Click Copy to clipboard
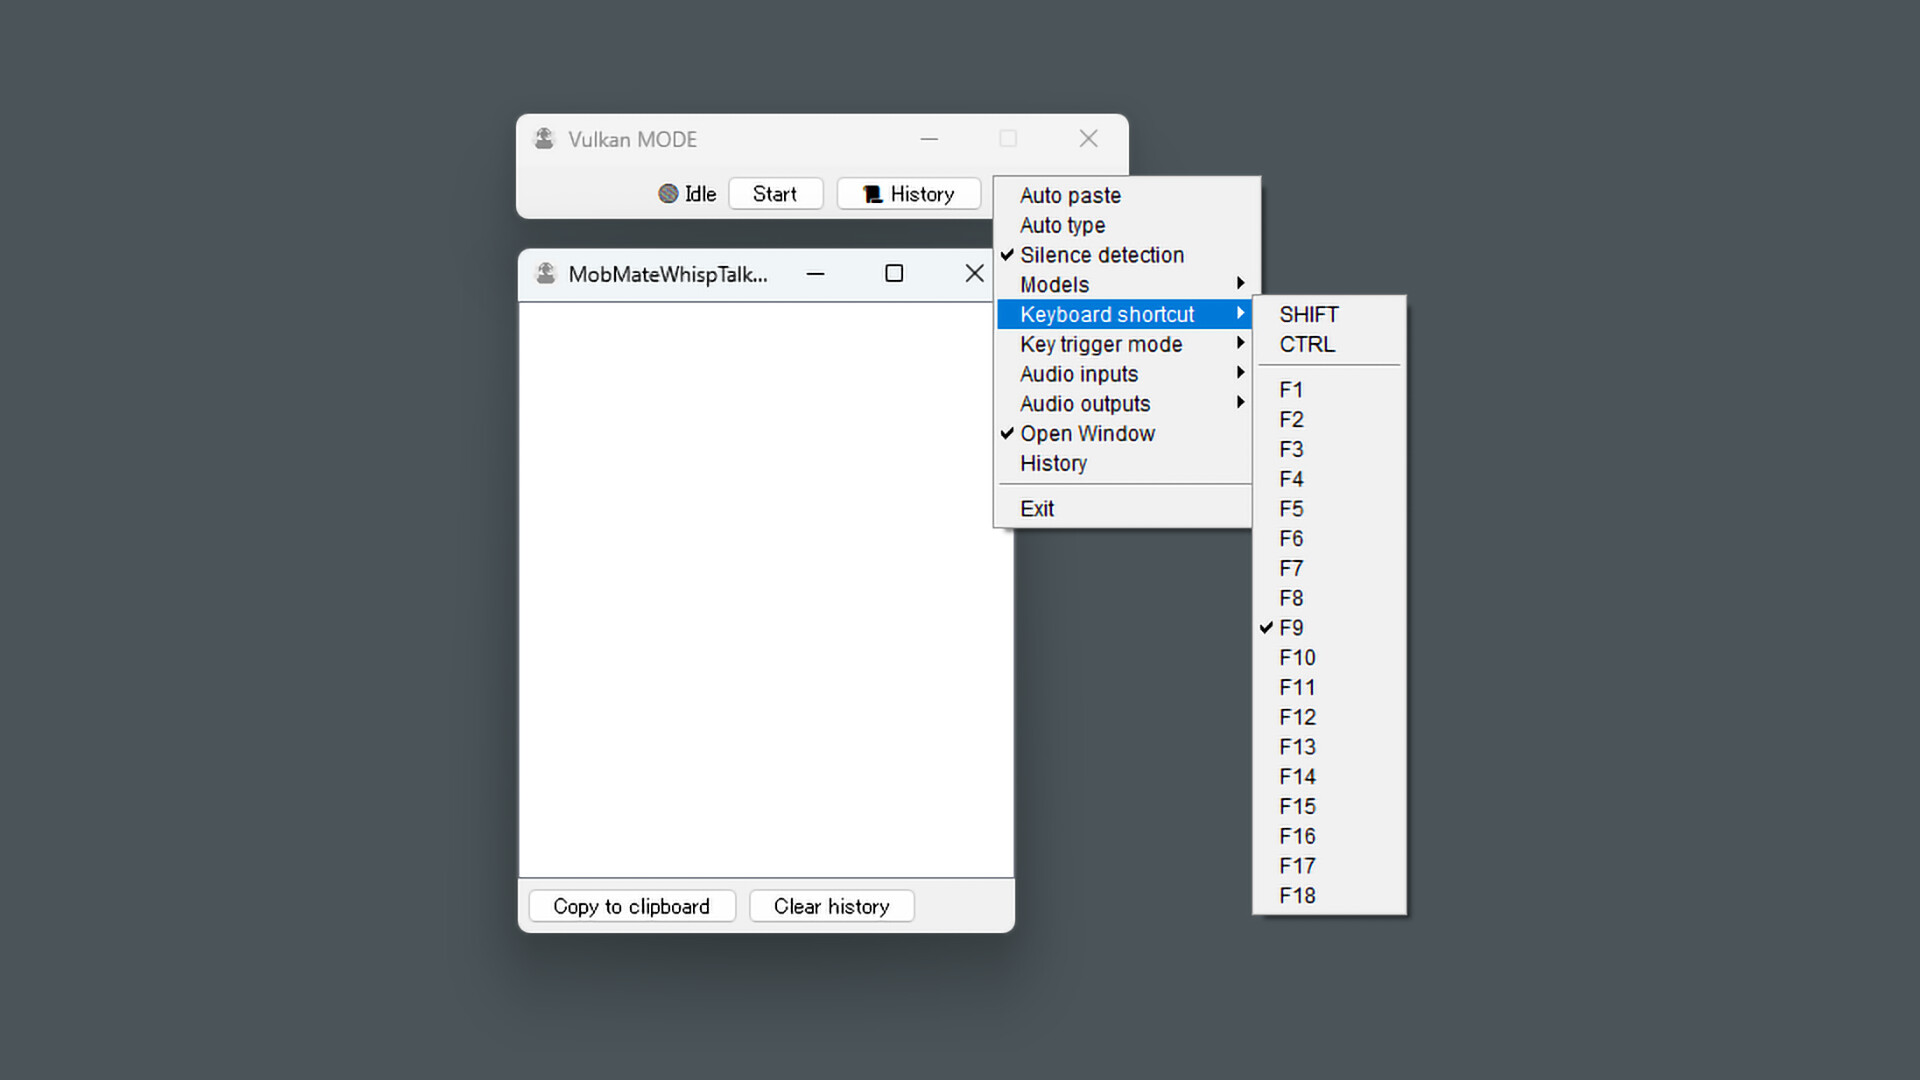The width and height of the screenshot is (1920, 1080). point(631,906)
